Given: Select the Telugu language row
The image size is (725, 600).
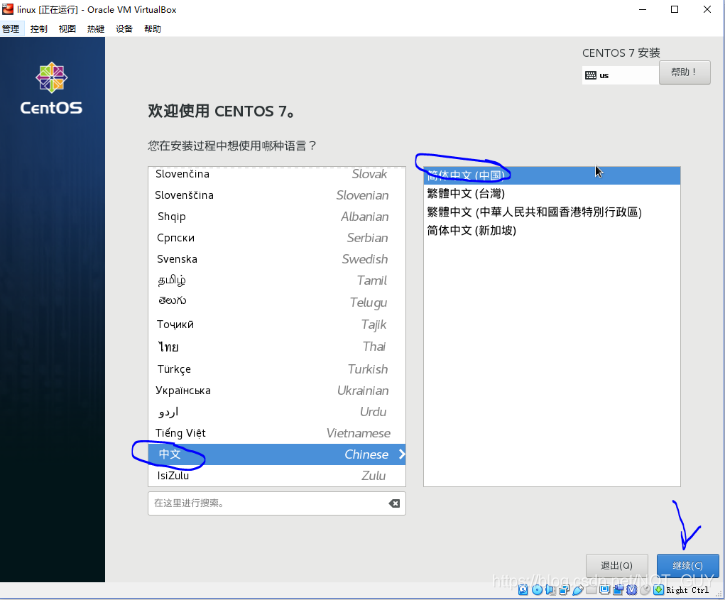Looking at the screenshot, I should [276, 302].
